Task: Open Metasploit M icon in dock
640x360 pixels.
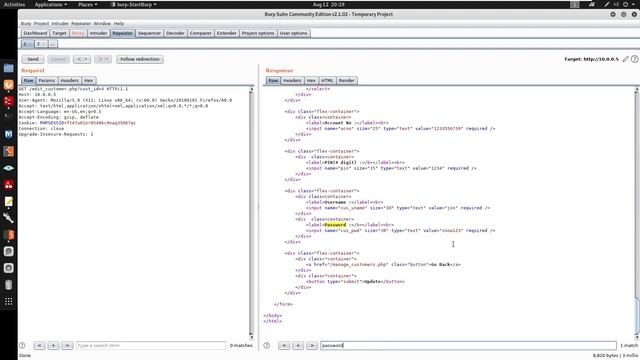Action: [x=9, y=134]
